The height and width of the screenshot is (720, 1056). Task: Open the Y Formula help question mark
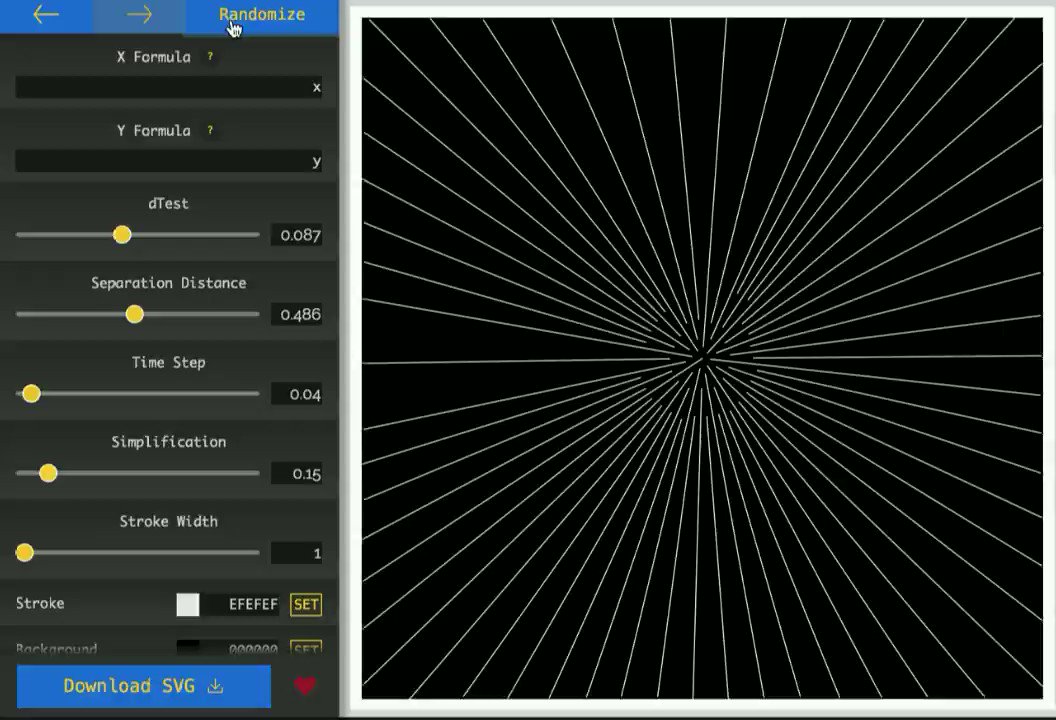pos(210,130)
